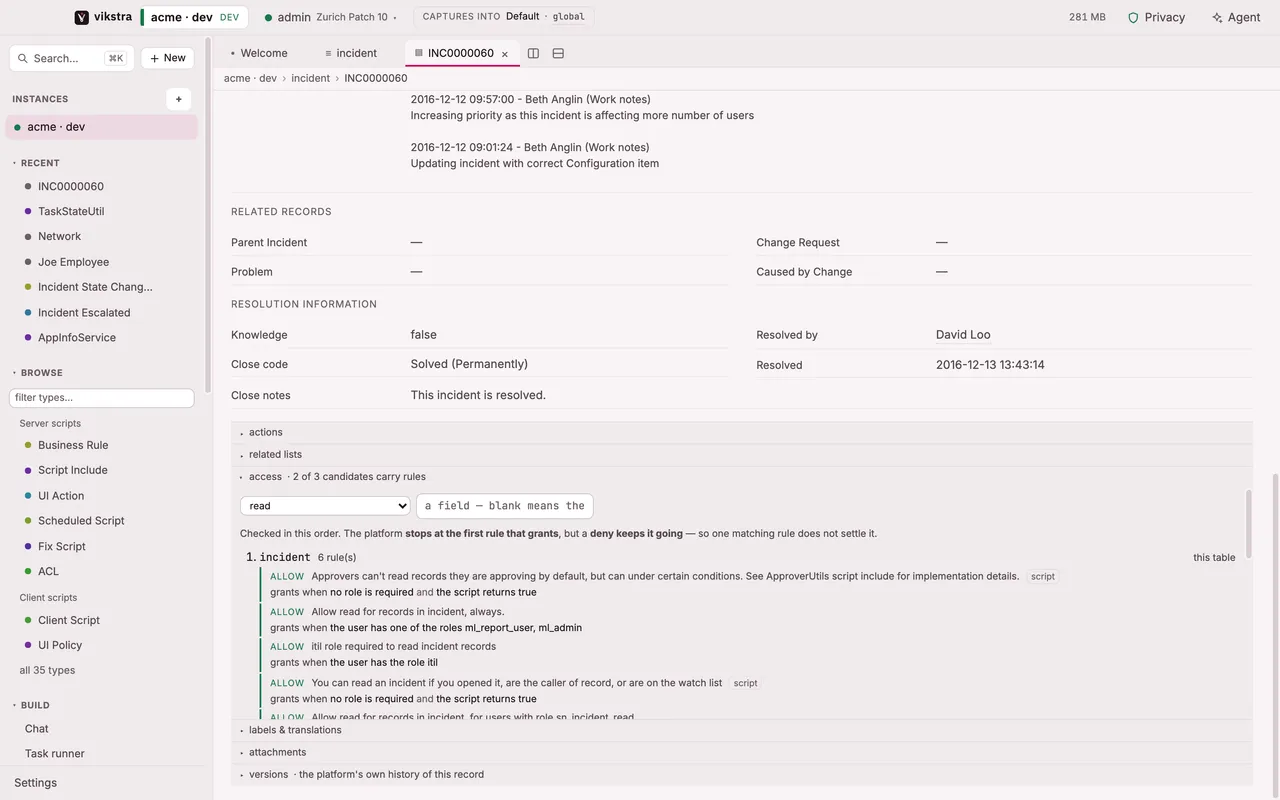Open Settings in the sidebar

(x=36, y=783)
